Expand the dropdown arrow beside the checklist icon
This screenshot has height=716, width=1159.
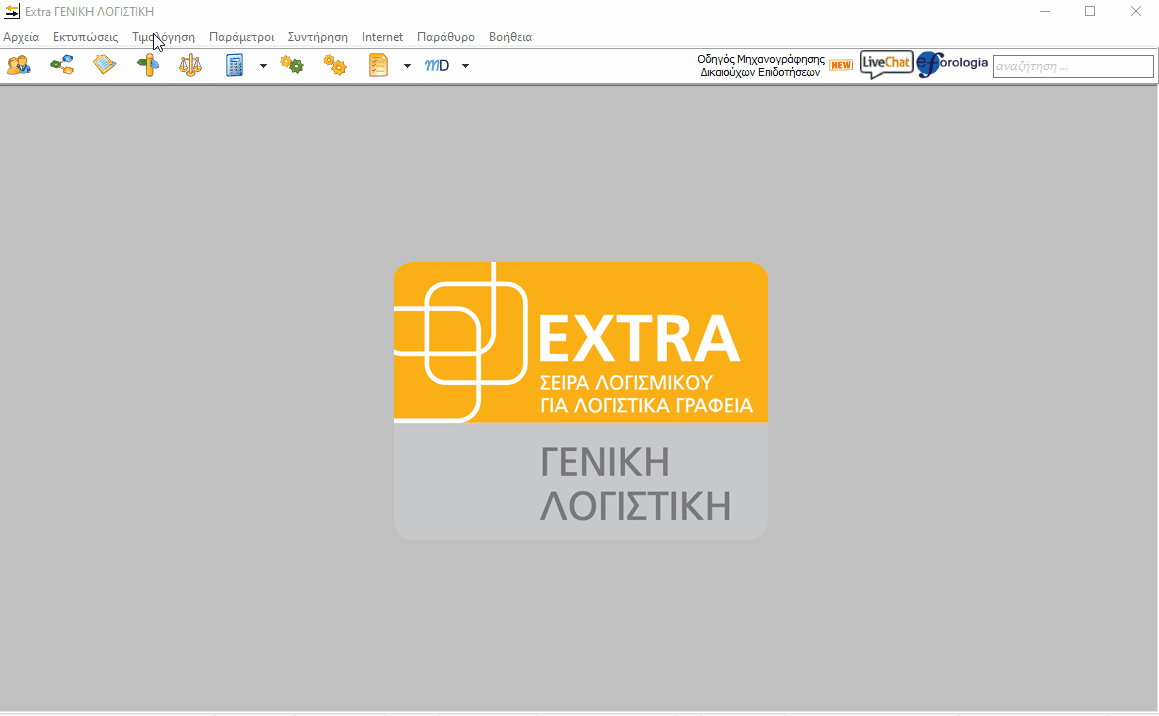407,66
